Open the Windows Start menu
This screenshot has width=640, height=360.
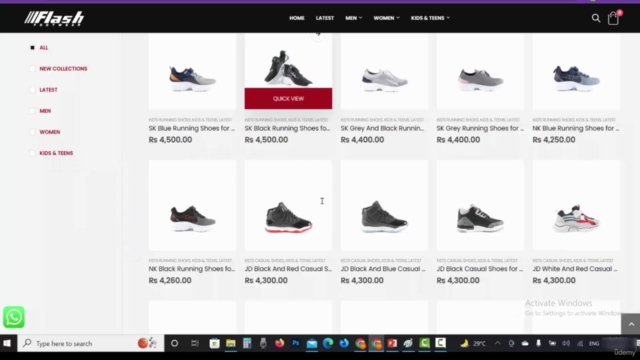[7, 343]
